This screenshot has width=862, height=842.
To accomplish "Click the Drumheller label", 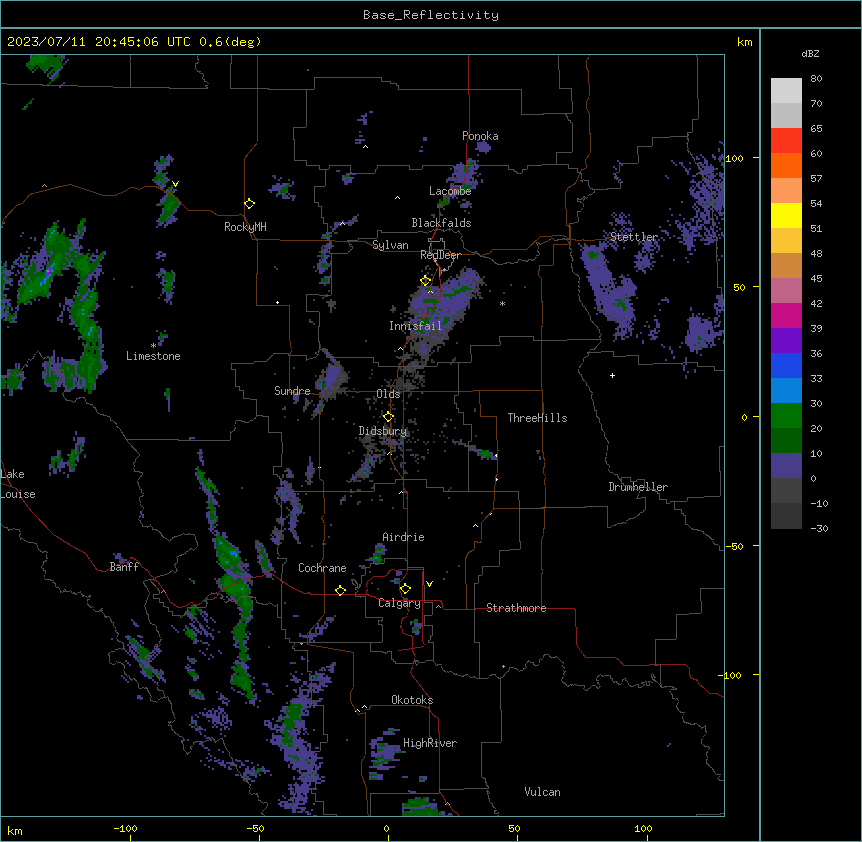I will (638, 487).
